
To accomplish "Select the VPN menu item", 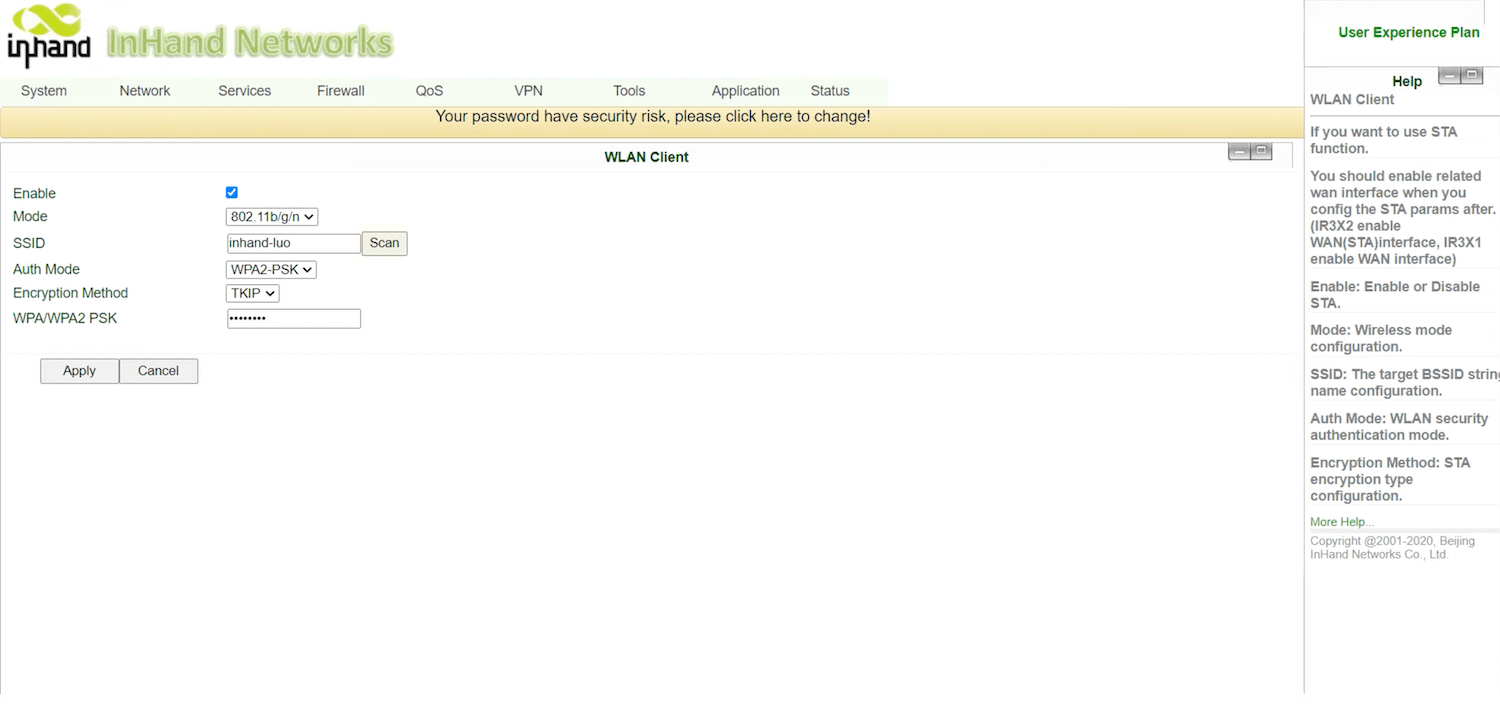I will (x=528, y=91).
